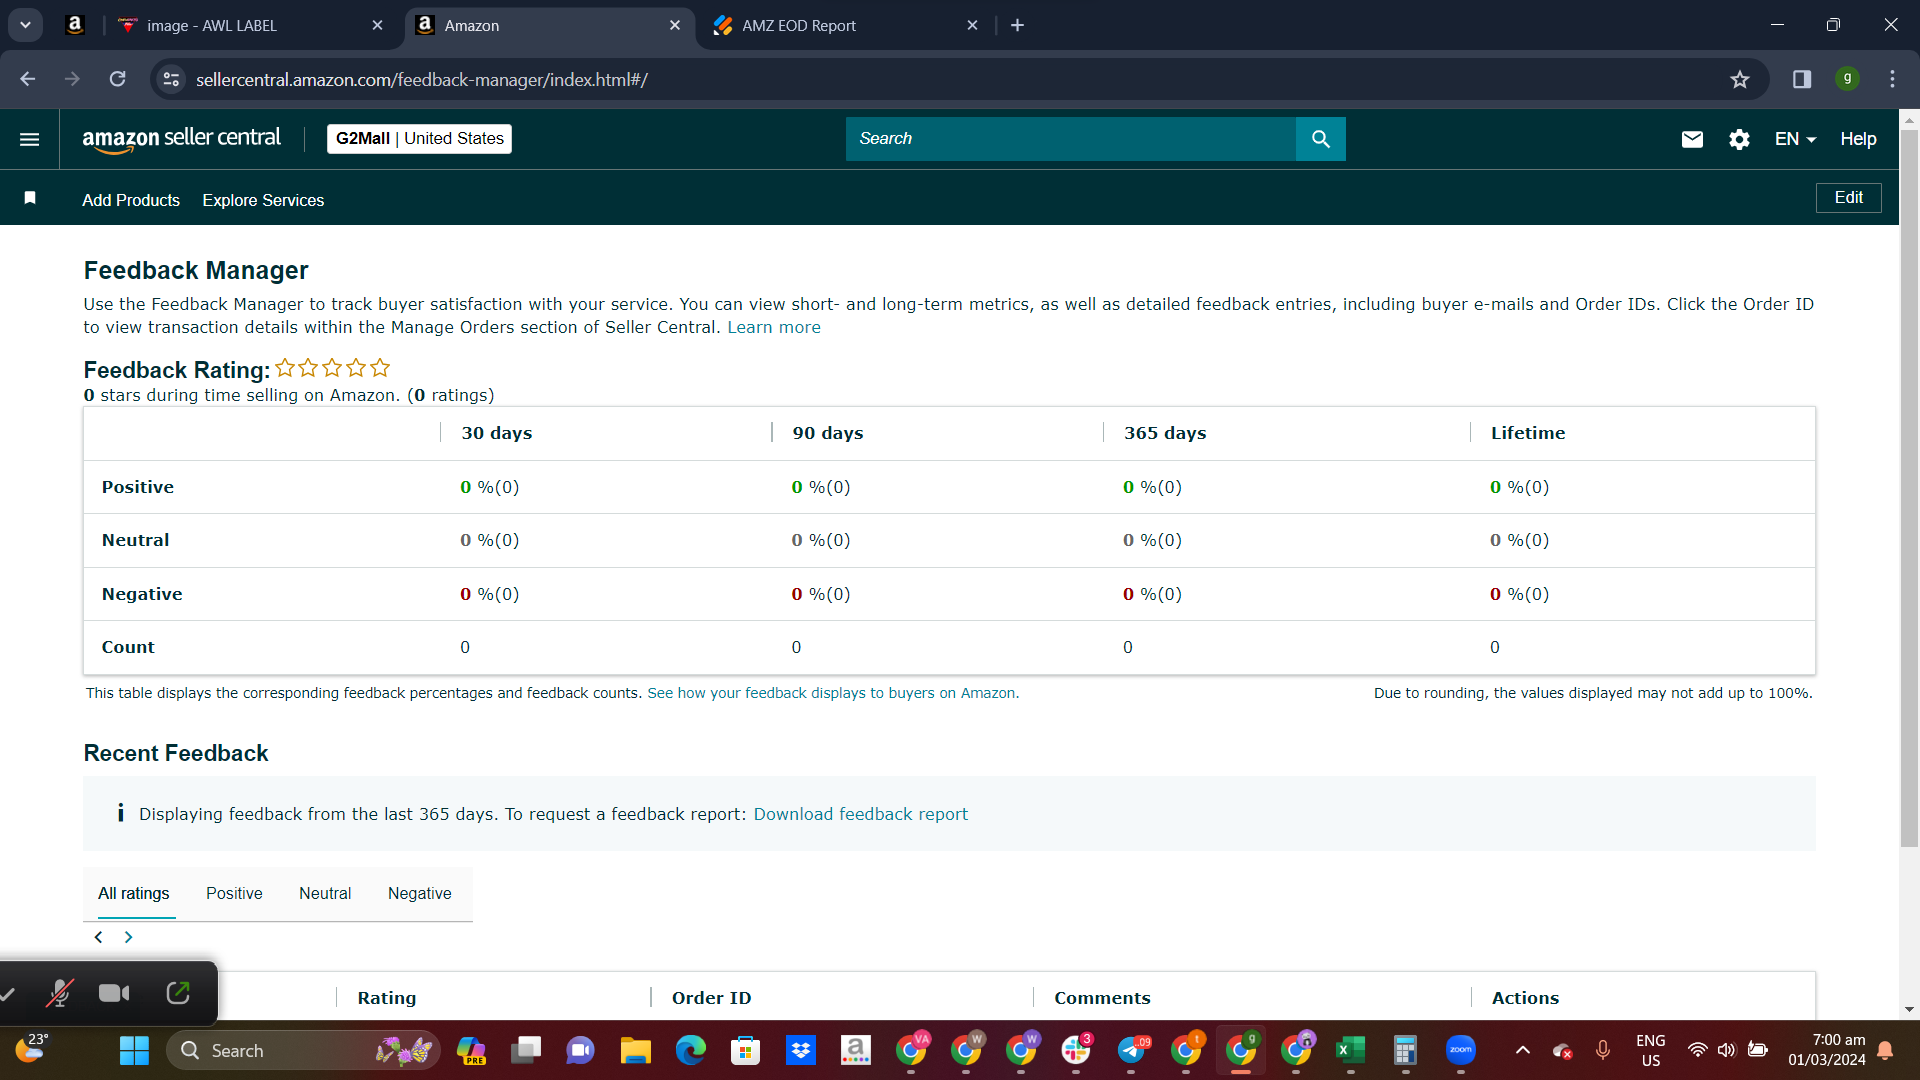The image size is (1920, 1080).
Task: Open Add Products
Action: point(131,200)
